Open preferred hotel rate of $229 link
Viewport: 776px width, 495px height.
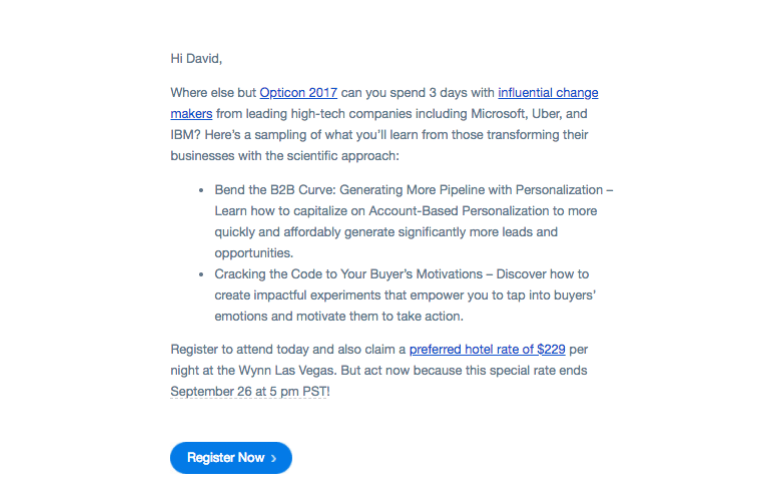[x=487, y=349]
